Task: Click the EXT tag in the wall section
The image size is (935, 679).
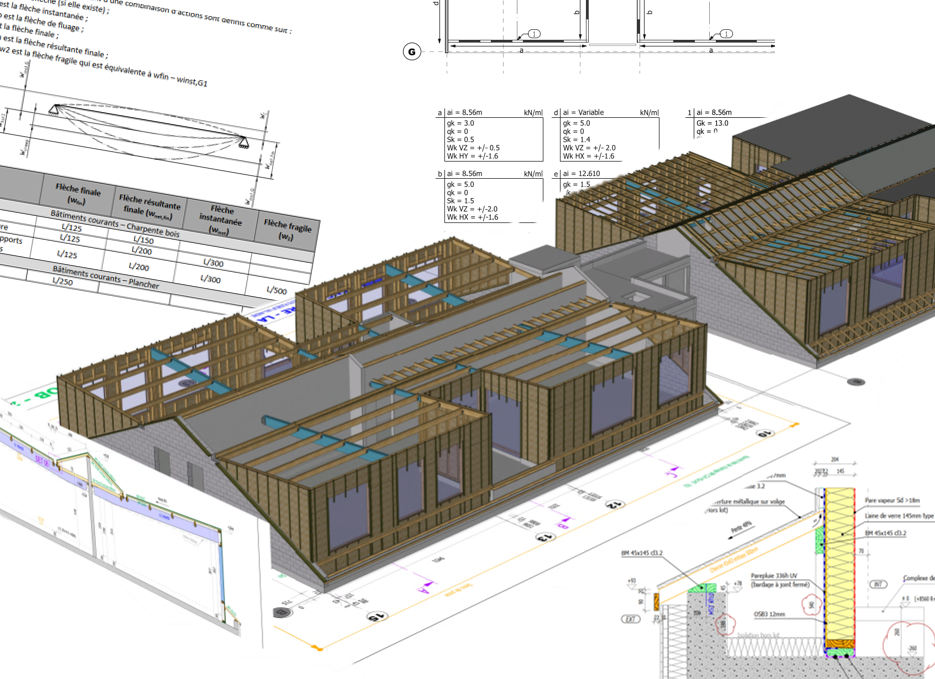Action: pyautogui.click(x=632, y=619)
